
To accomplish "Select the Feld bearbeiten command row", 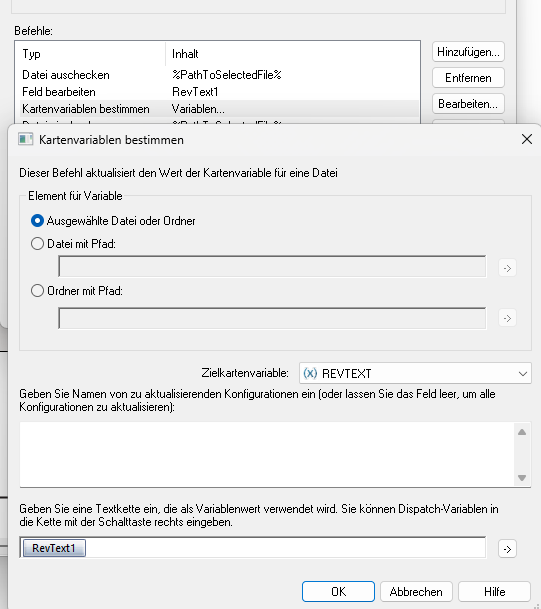I will point(219,92).
